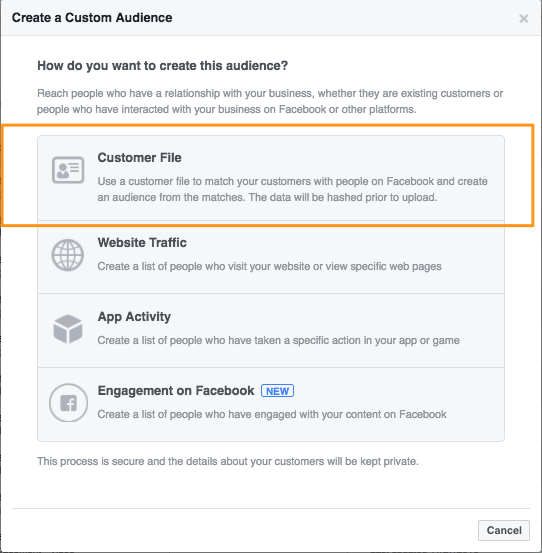The image size is (542, 553).
Task: Click the 'Reach people who have a relationship' paragraph
Action: pyautogui.click(x=270, y=102)
